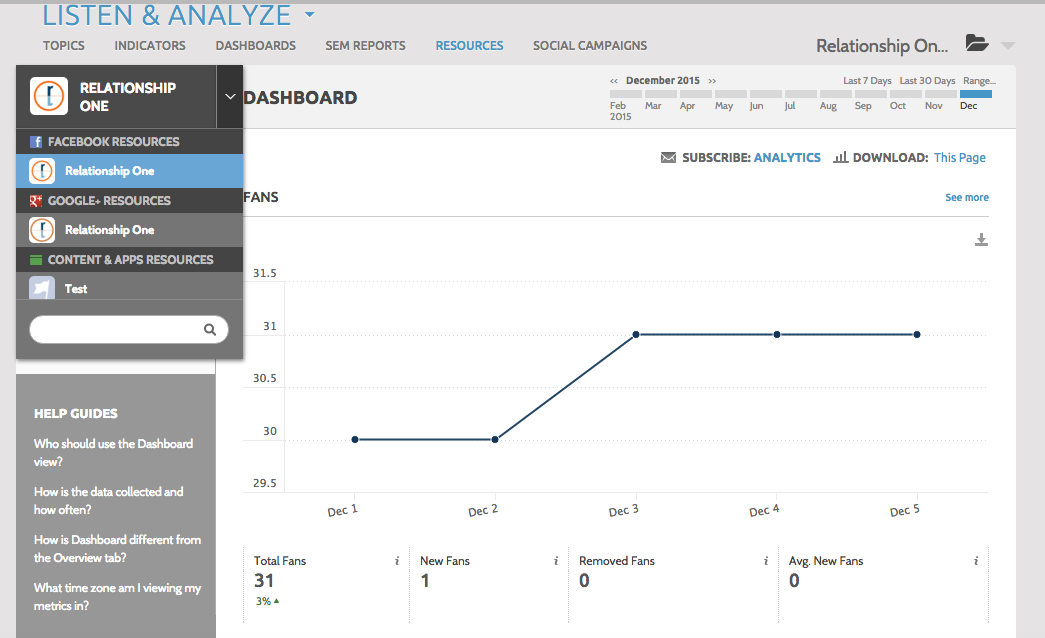Click the resource search input field
The image size is (1045, 638).
(115, 329)
